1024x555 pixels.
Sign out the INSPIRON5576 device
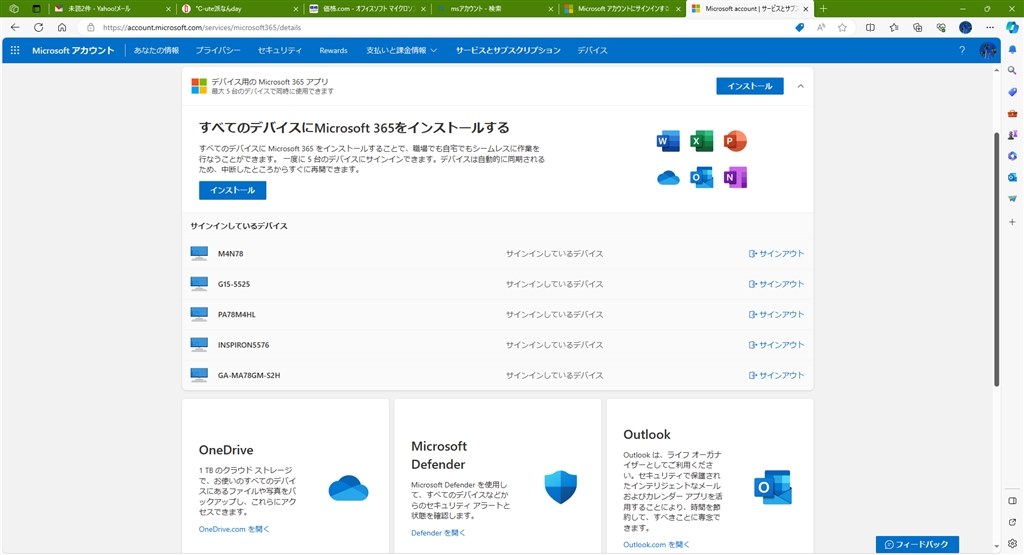[776, 345]
